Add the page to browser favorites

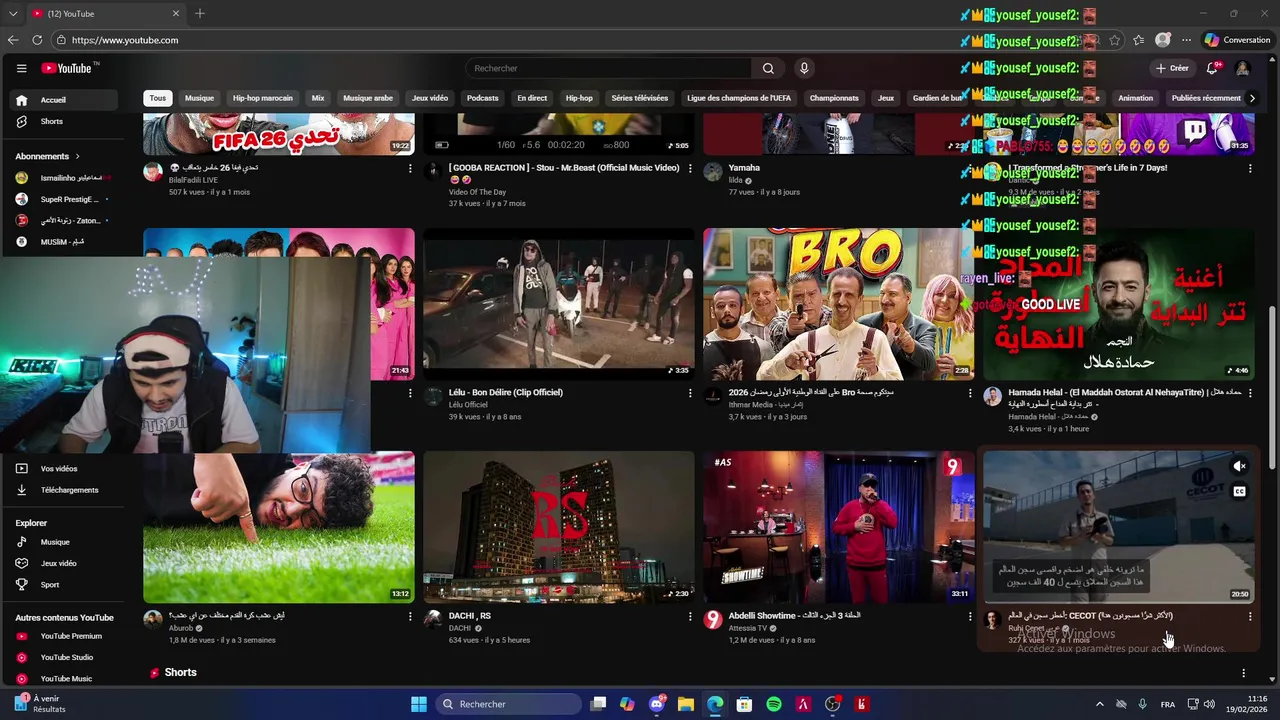click(1114, 40)
